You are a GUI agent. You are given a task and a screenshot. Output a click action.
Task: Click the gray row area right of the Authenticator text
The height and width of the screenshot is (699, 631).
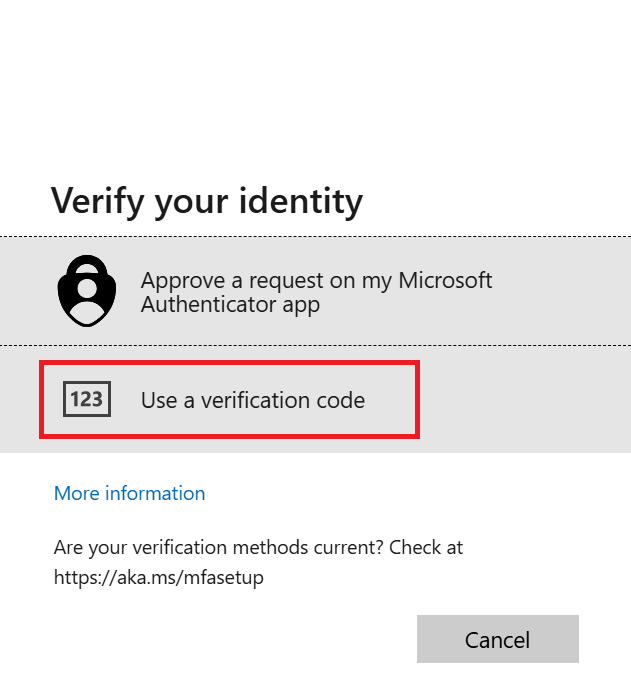[562, 291]
